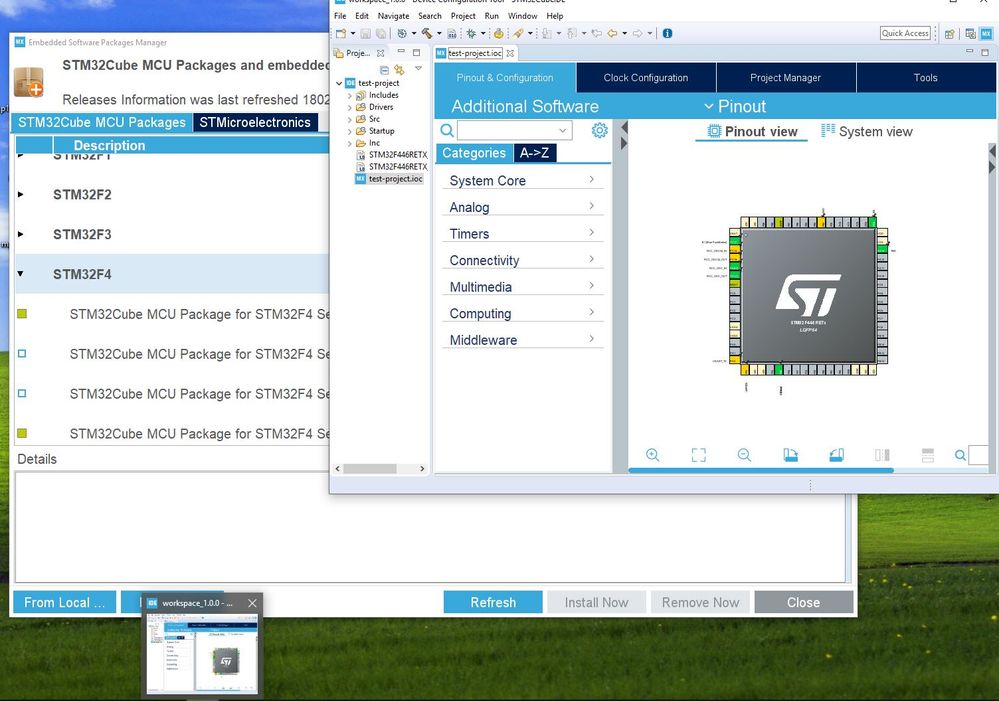This screenshot has height=701, width=999.
Task: Expand the Analog category
Action: click(x=522, y=207)
